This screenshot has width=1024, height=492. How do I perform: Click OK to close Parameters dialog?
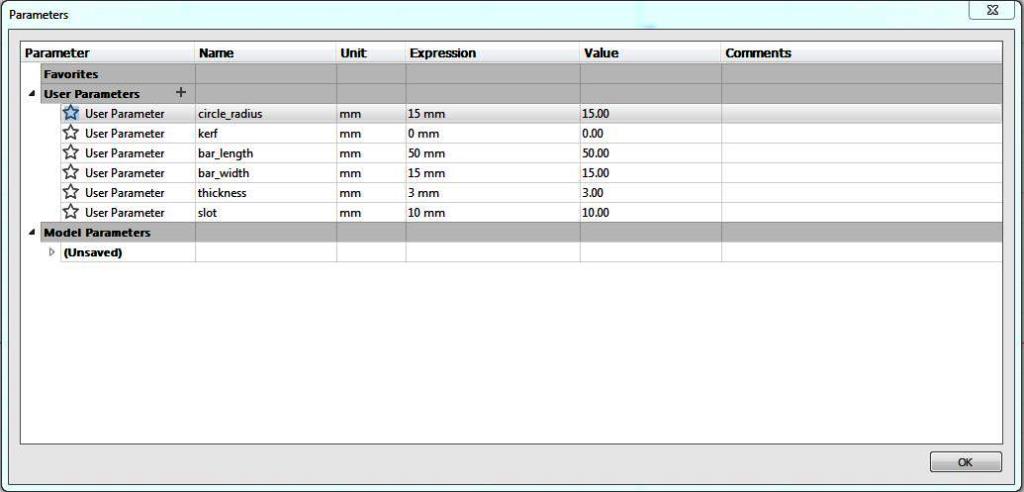pos(965,462)
